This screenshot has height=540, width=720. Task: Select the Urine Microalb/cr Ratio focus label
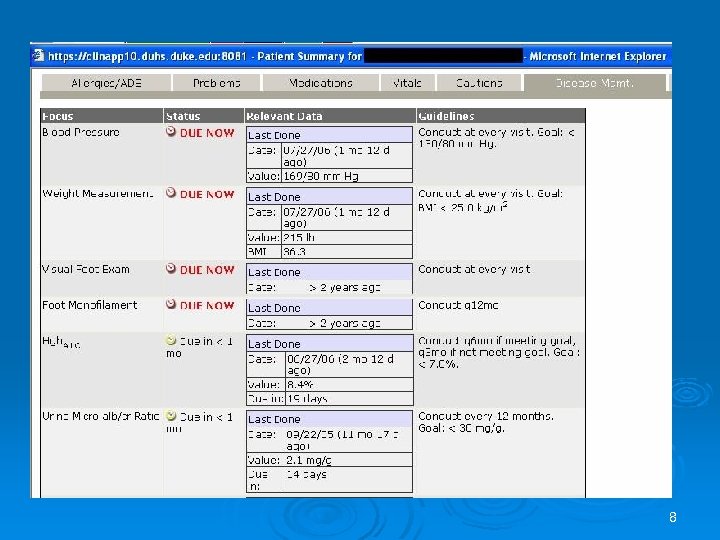click(101, 416)
